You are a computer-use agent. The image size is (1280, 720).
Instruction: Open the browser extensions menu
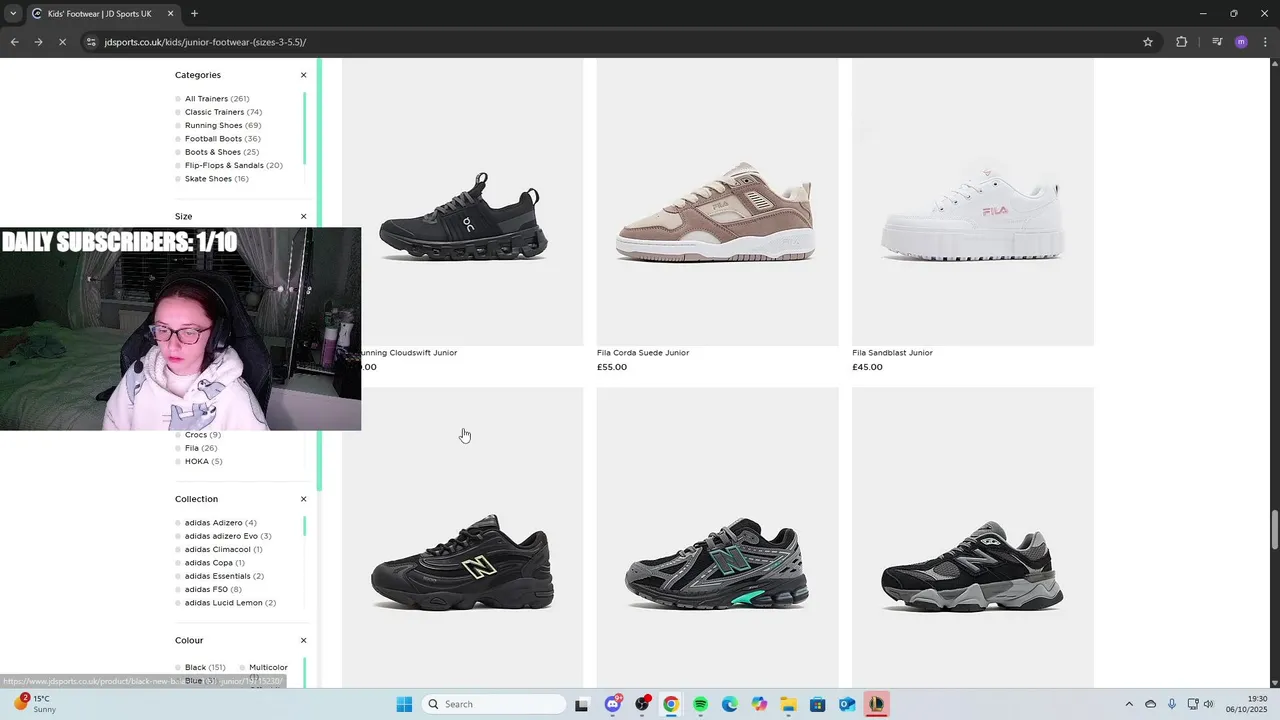click(x=1181, y=42)
